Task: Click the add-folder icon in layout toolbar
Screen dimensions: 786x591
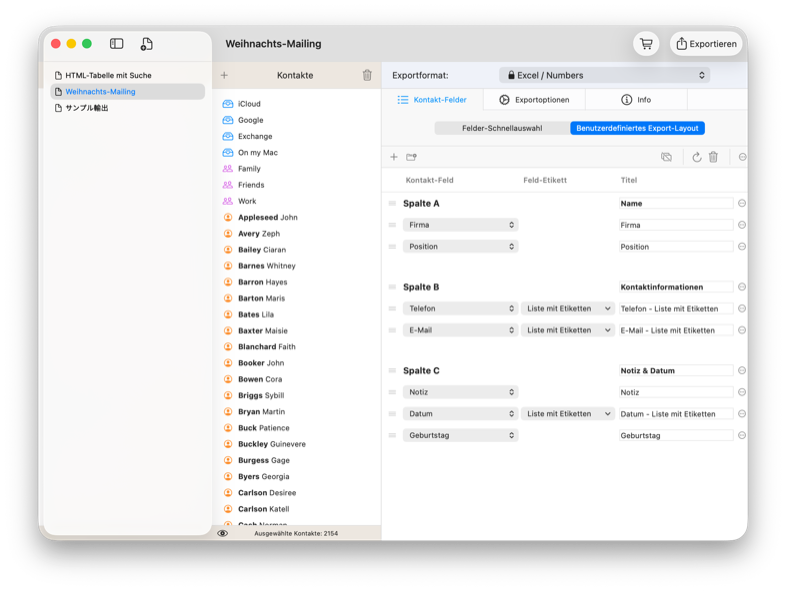Action: coord(411,157)
